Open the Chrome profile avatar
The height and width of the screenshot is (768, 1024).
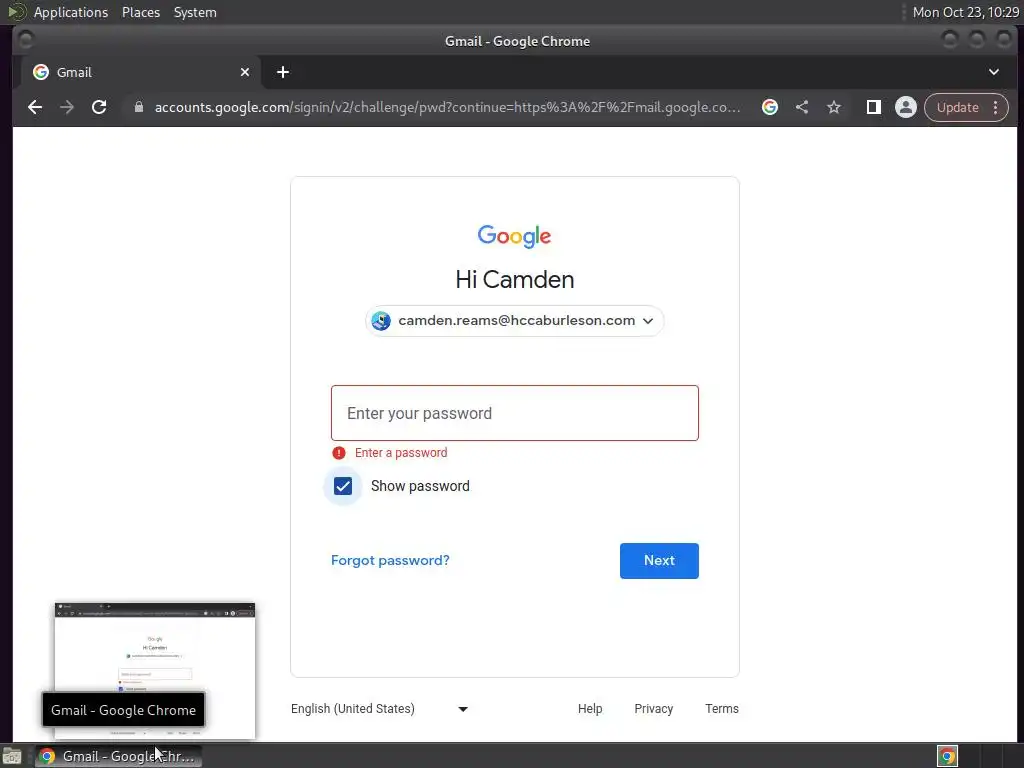pyautogui.click(x=906, y=107)
